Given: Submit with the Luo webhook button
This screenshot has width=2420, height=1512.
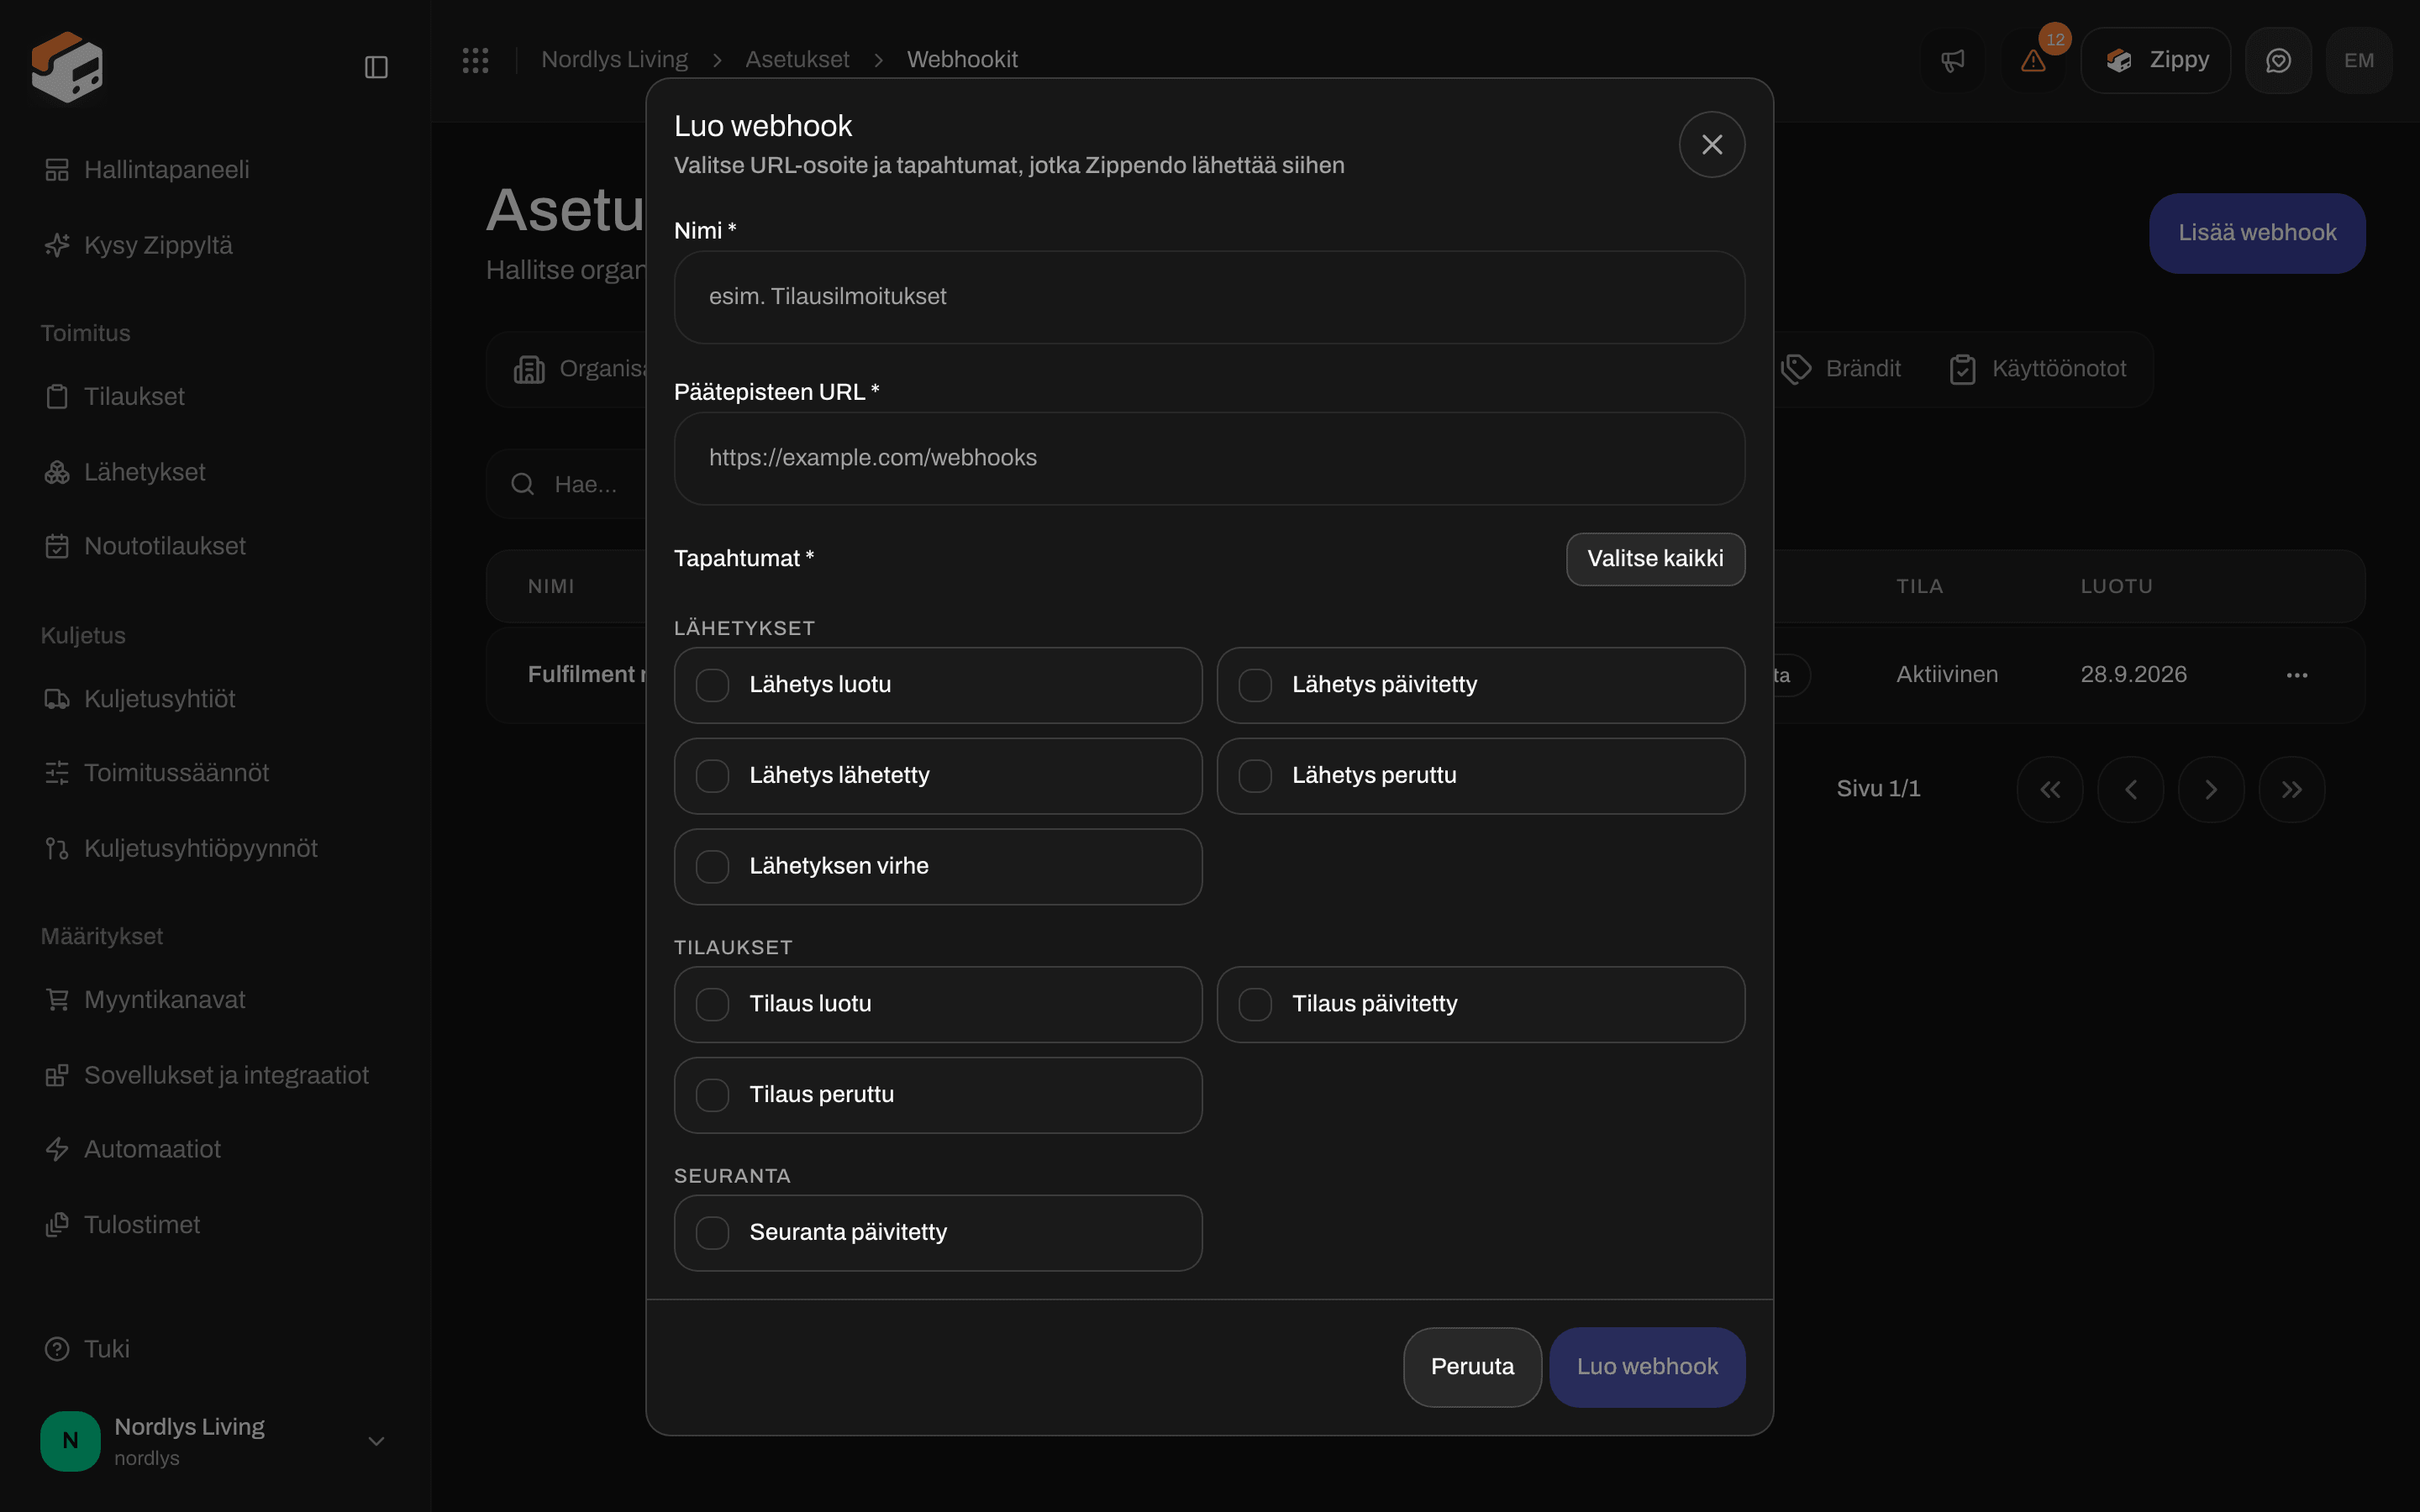Looking at the screenshot, I should coord(1647,1367).
